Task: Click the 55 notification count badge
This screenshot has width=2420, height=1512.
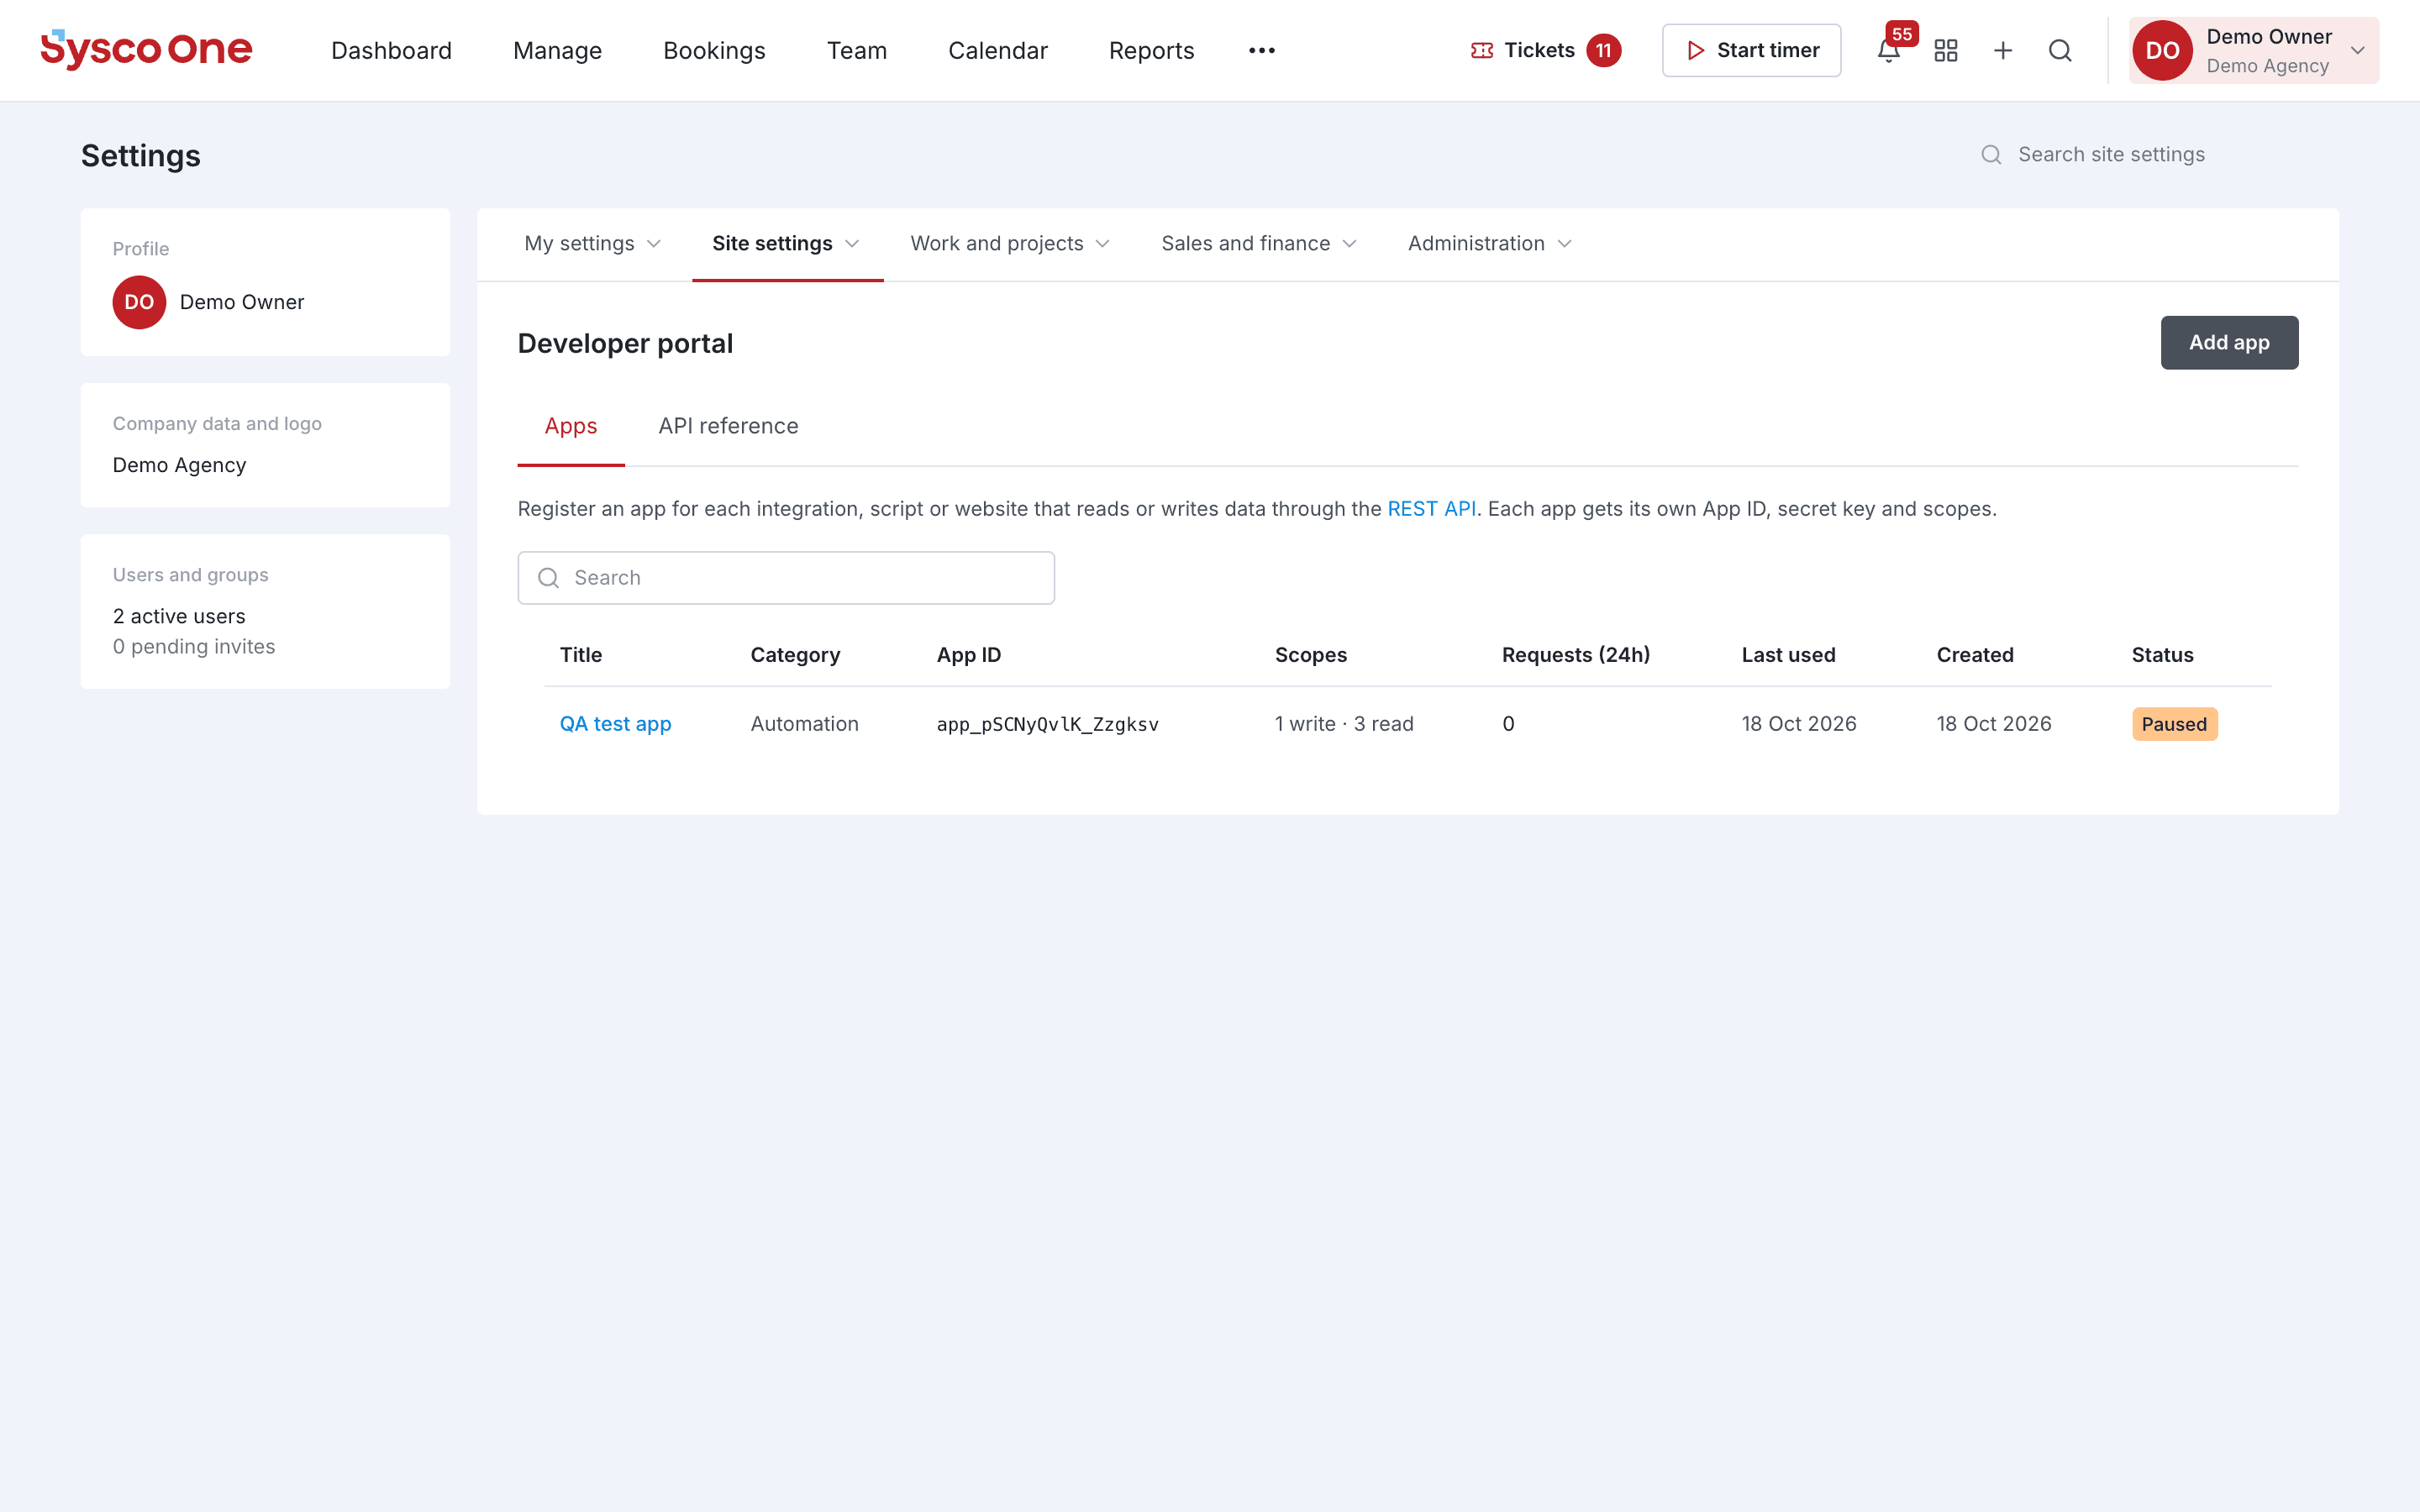Action: tap(1902, 34)
